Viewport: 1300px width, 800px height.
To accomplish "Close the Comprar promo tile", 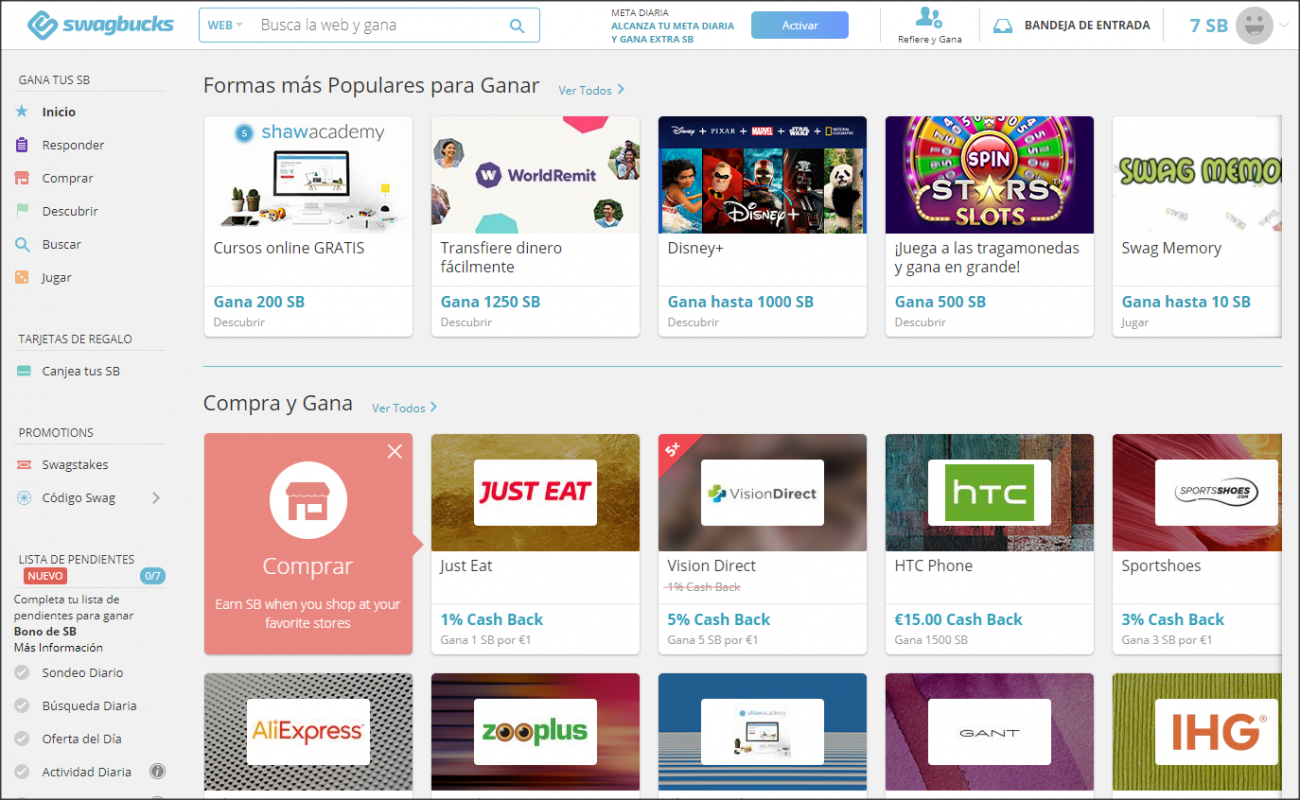I will point(395,452).
